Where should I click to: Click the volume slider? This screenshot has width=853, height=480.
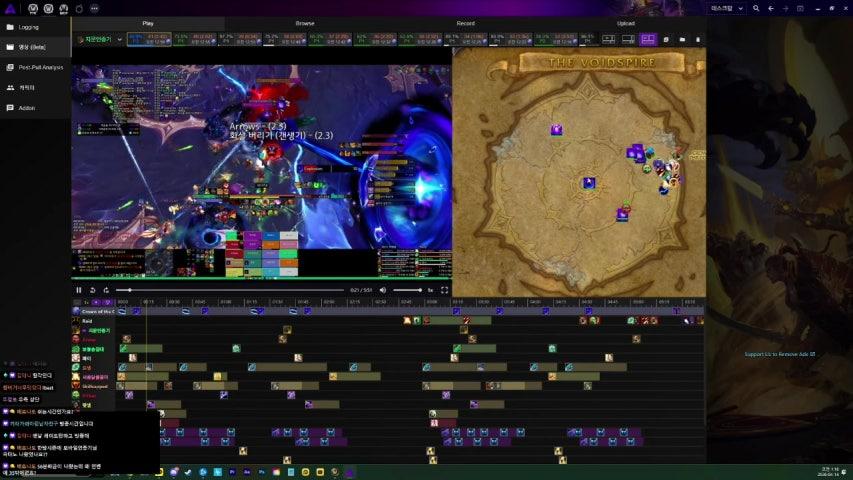click(x=407, y=290)
